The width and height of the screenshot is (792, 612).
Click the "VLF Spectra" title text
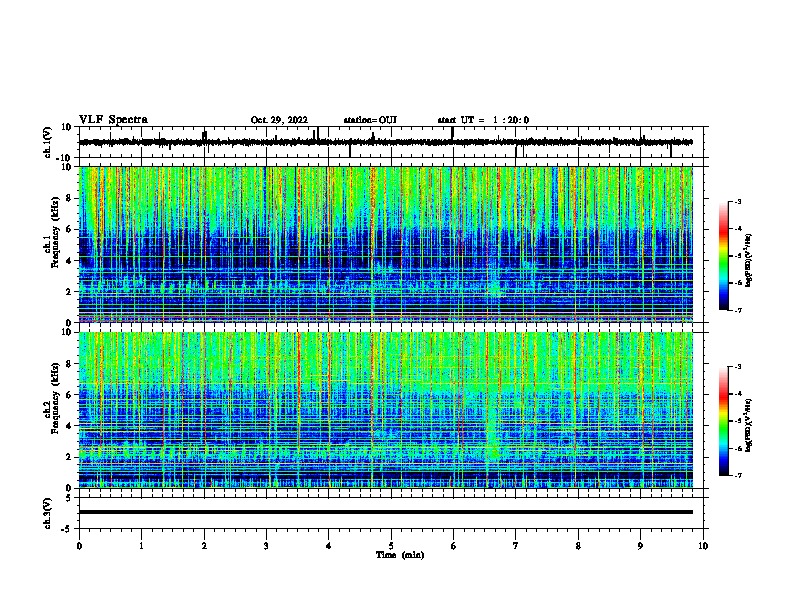pos(113,120)
